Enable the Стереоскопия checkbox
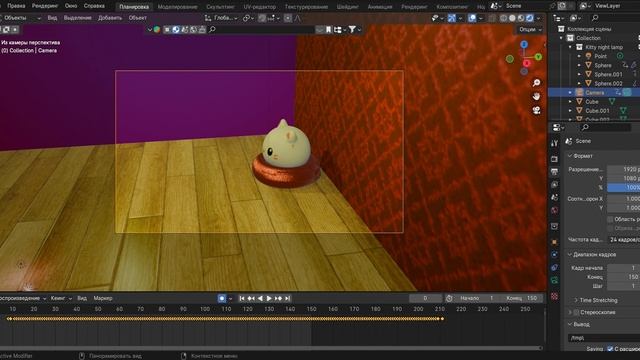 coord(576,312)
